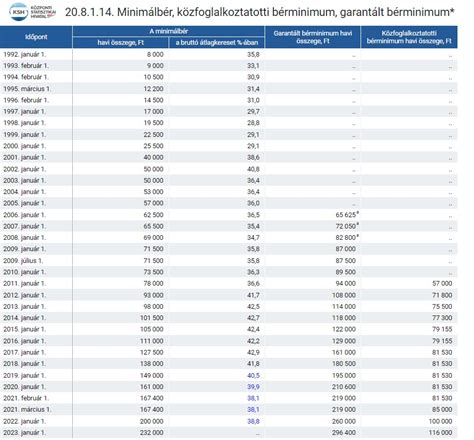
Task: Click 'Garantált bérminimum havi összege' header
Action: coord(313,37)
